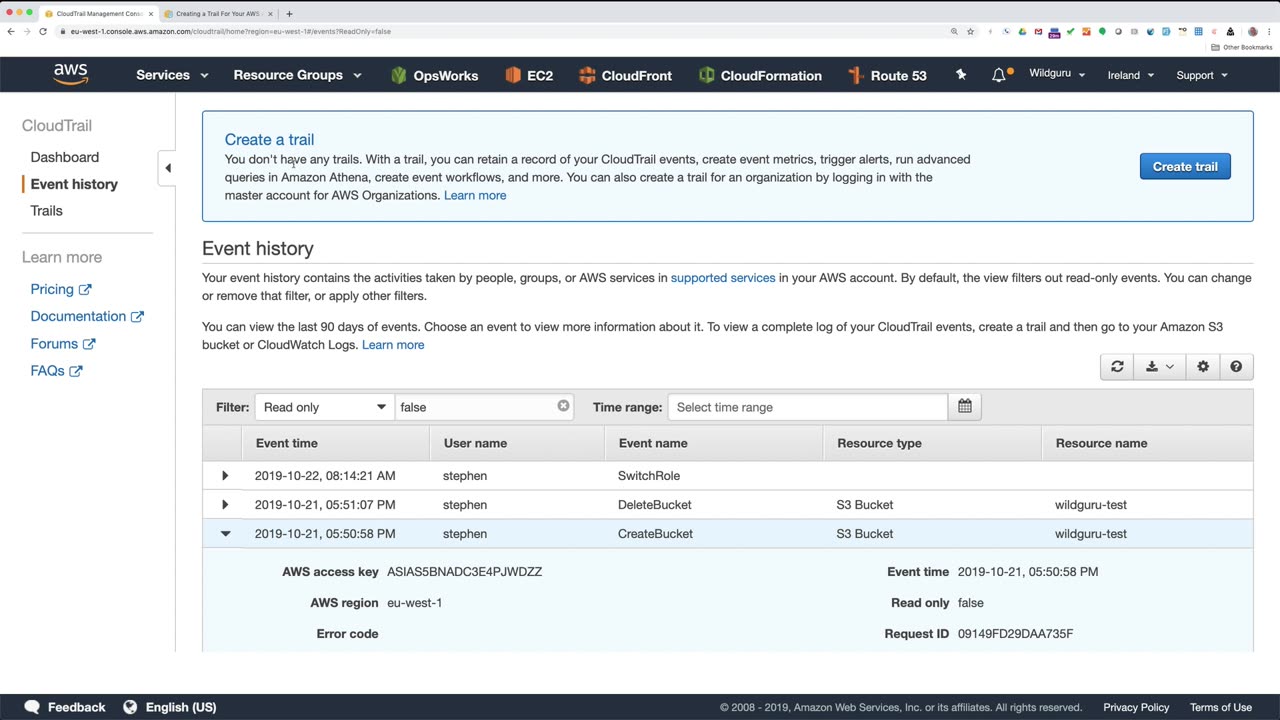Click the Chrome profile avatar
1280x720 pixels.
[x=1252, y=31]
